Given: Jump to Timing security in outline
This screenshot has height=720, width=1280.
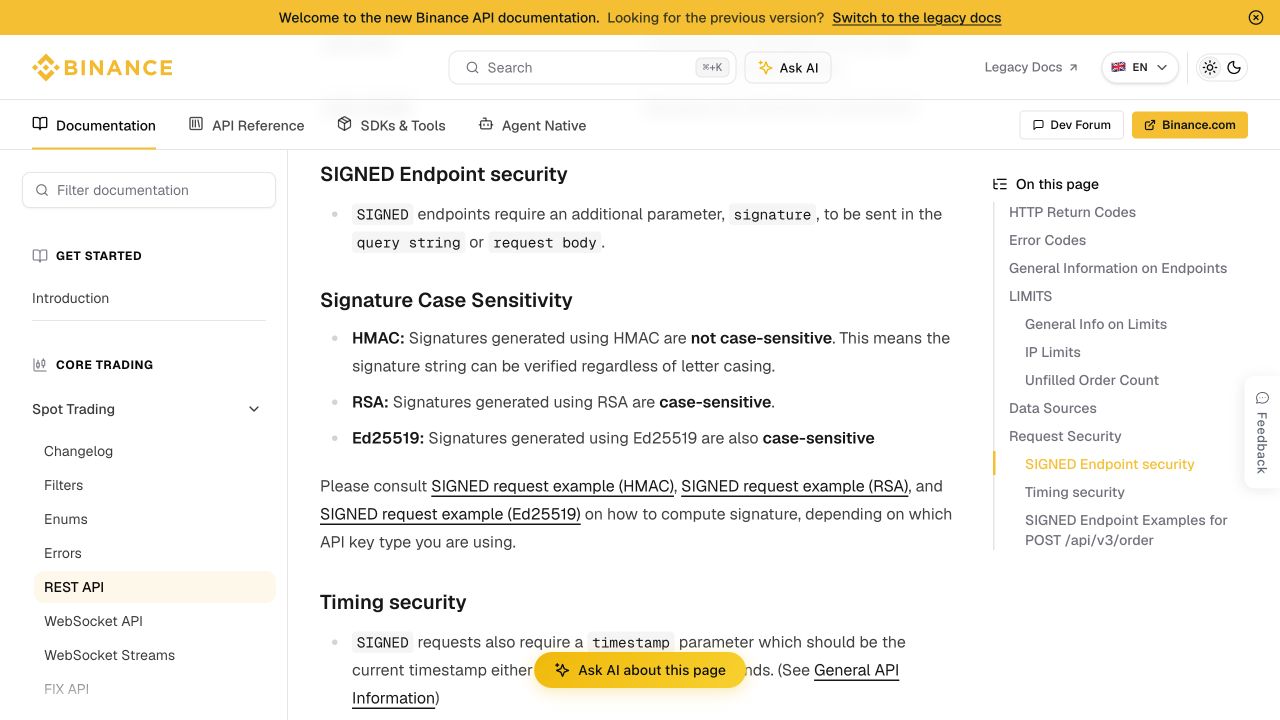Looking at the screenshot, I should click(1075, 492).
